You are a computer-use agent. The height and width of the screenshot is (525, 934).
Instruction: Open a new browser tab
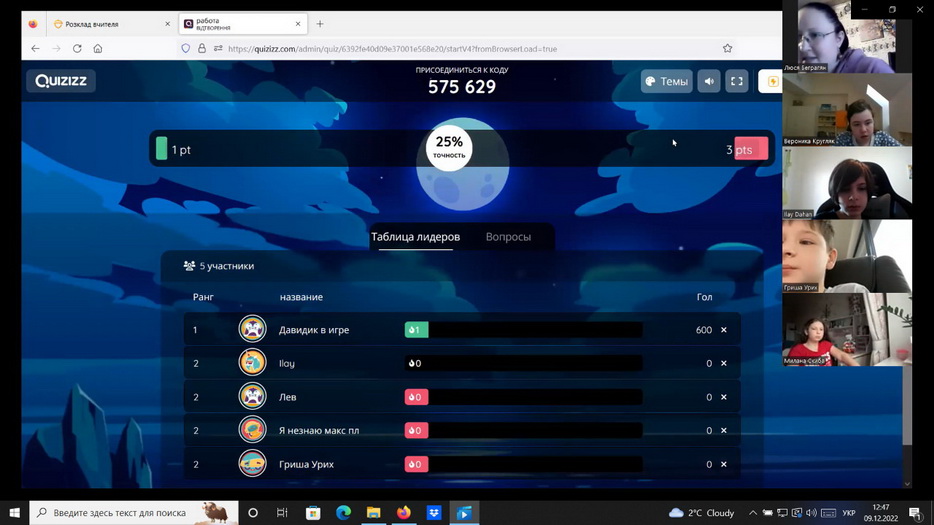coord(320,24)
